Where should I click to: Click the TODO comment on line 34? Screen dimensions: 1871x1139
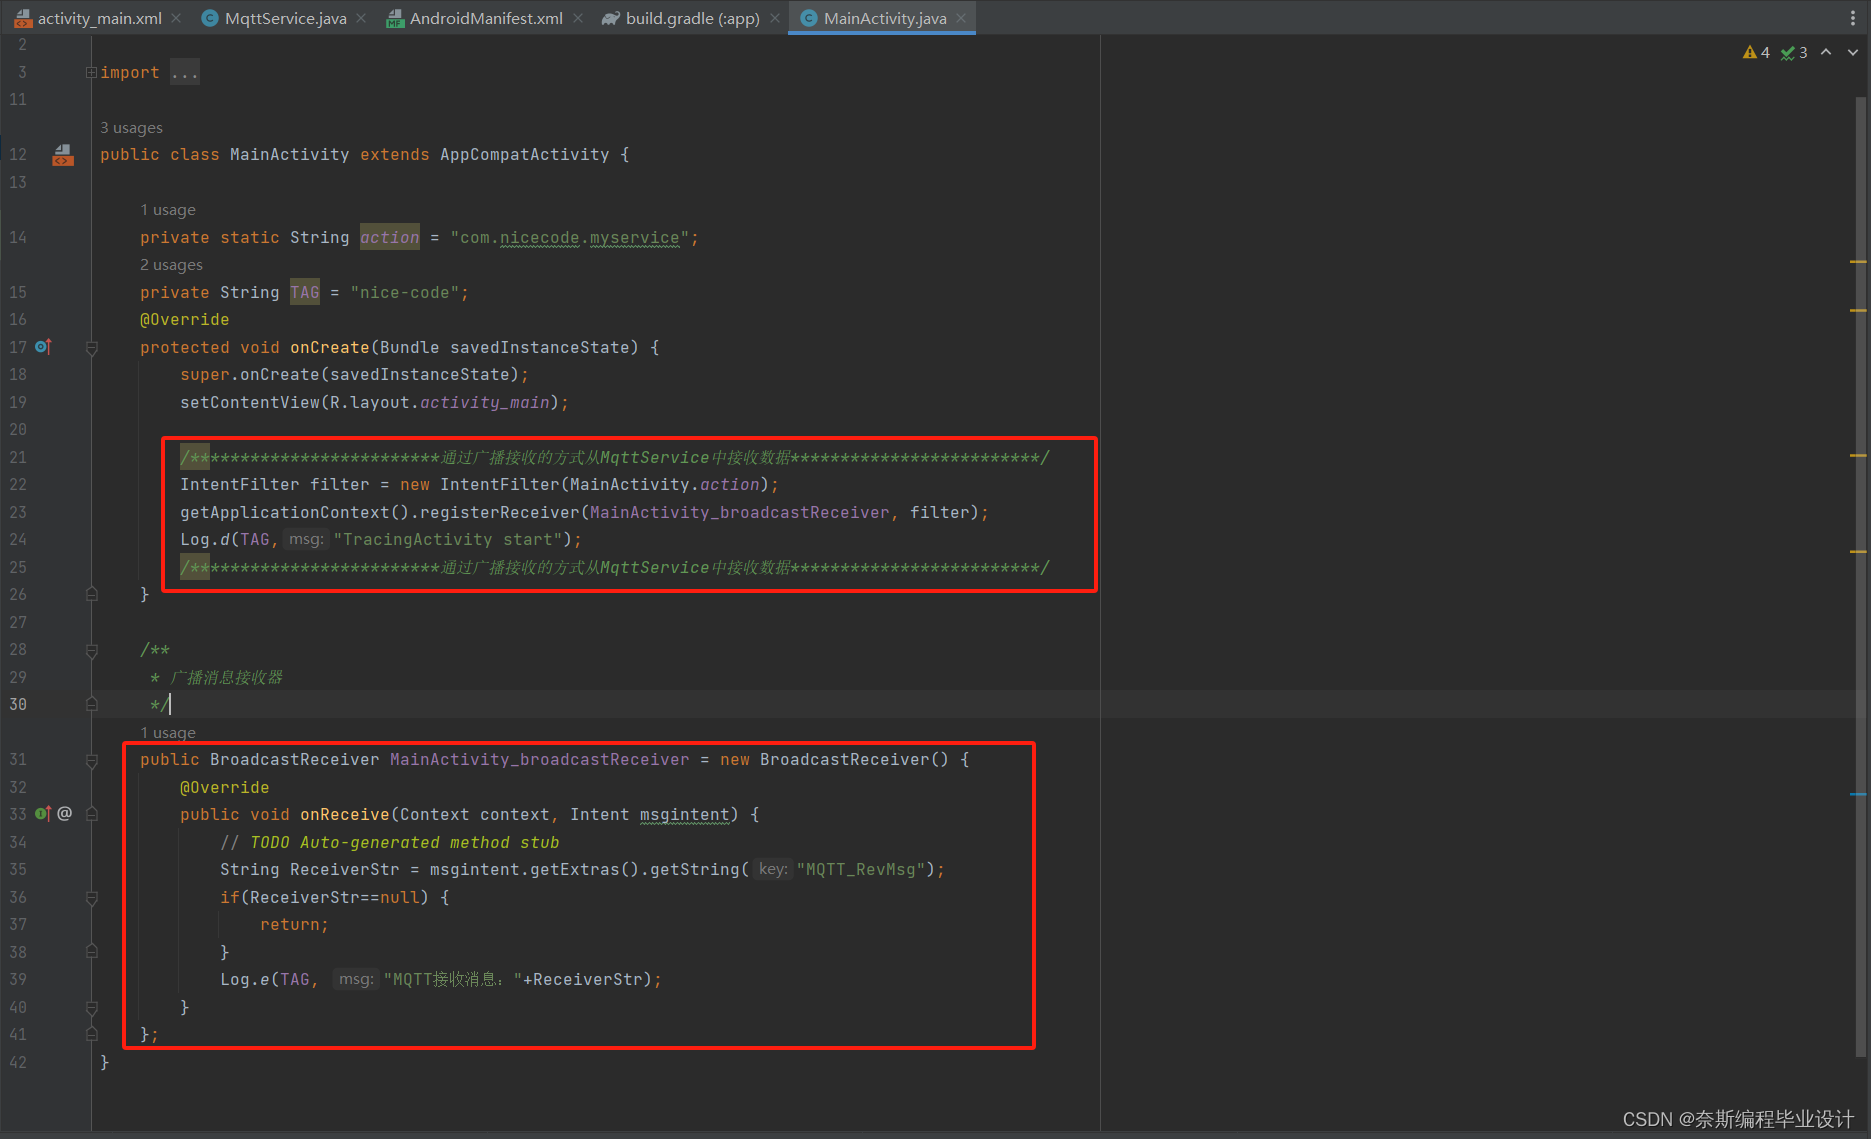point(390,842)
